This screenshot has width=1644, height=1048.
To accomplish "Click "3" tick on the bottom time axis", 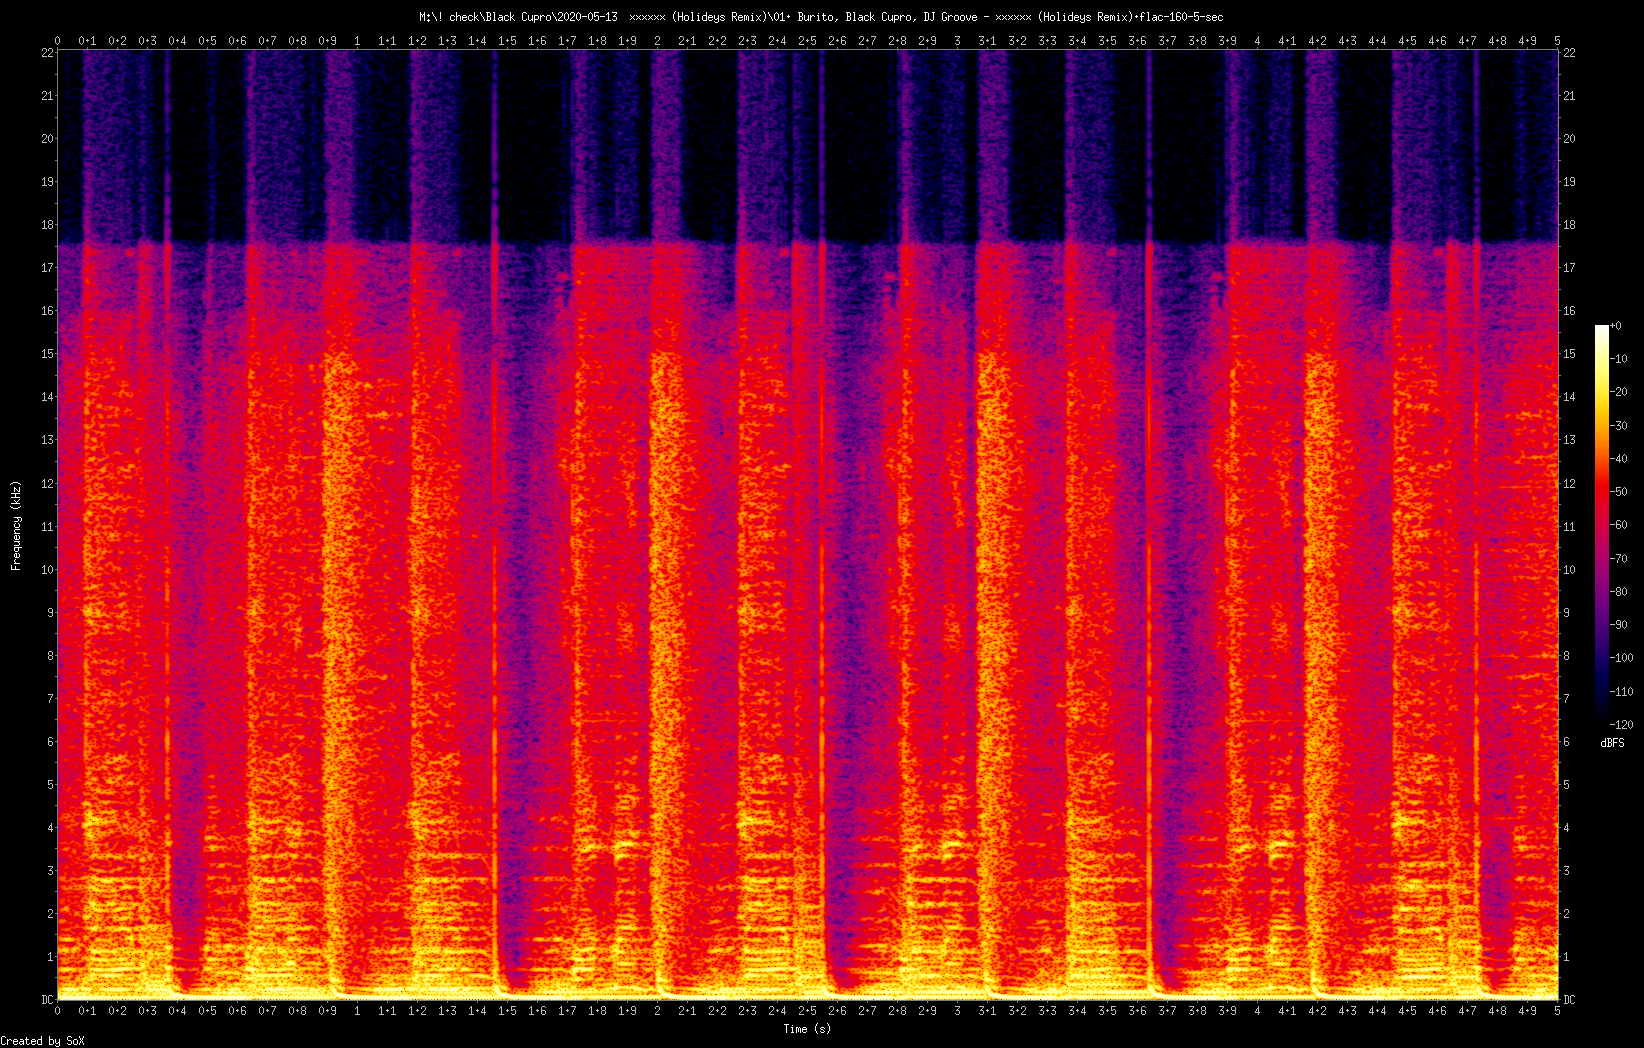I will (x=957, y=1011).
